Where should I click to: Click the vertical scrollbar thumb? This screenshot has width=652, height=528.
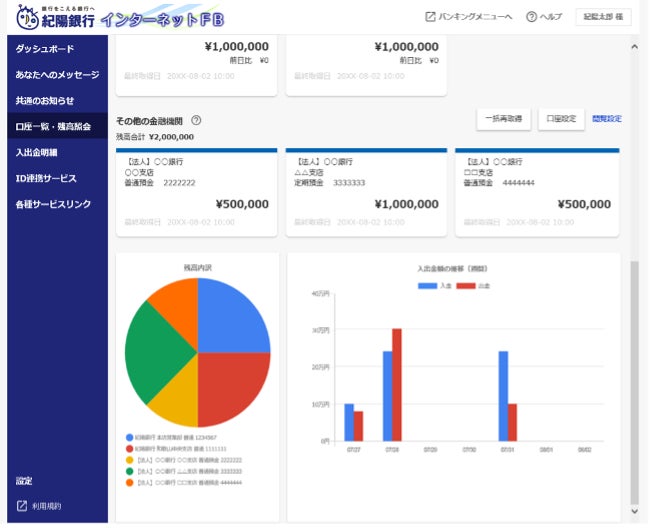click(x=634, y=382)
